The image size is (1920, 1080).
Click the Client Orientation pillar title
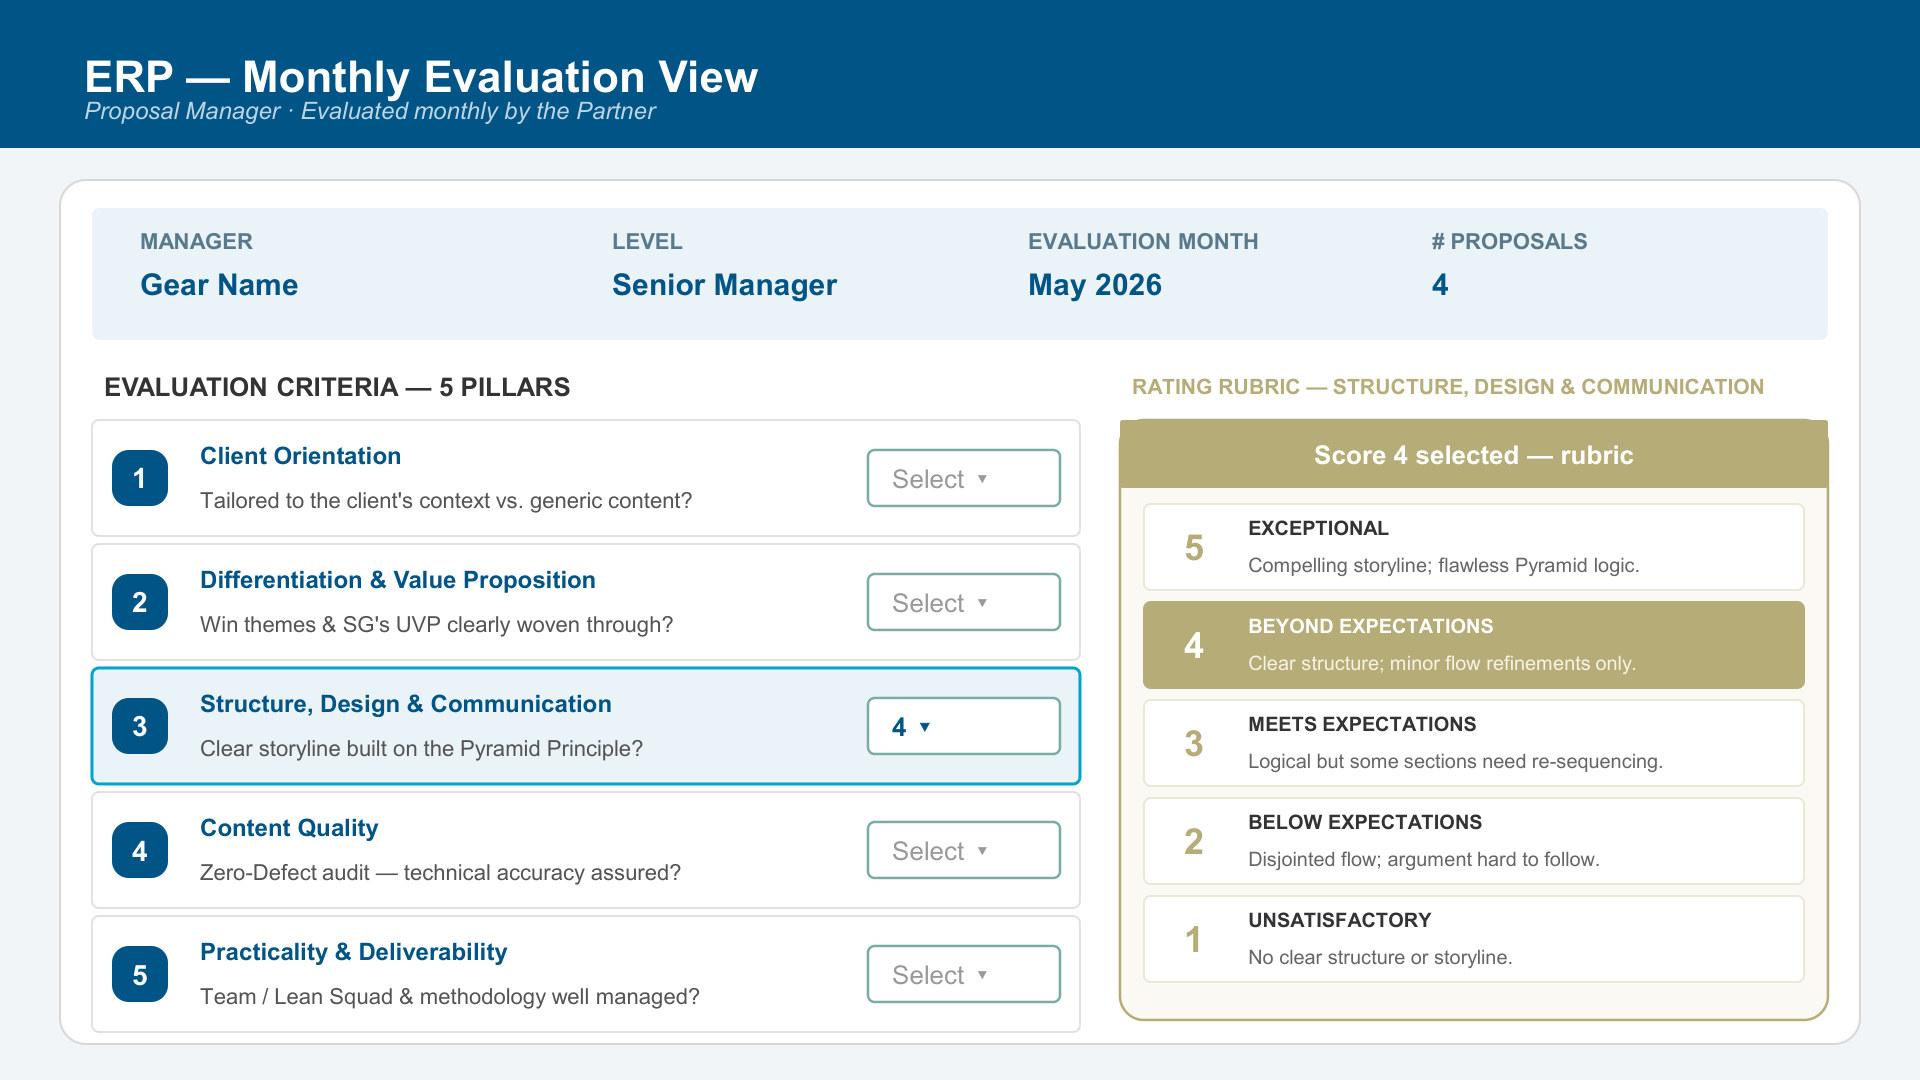300,456
